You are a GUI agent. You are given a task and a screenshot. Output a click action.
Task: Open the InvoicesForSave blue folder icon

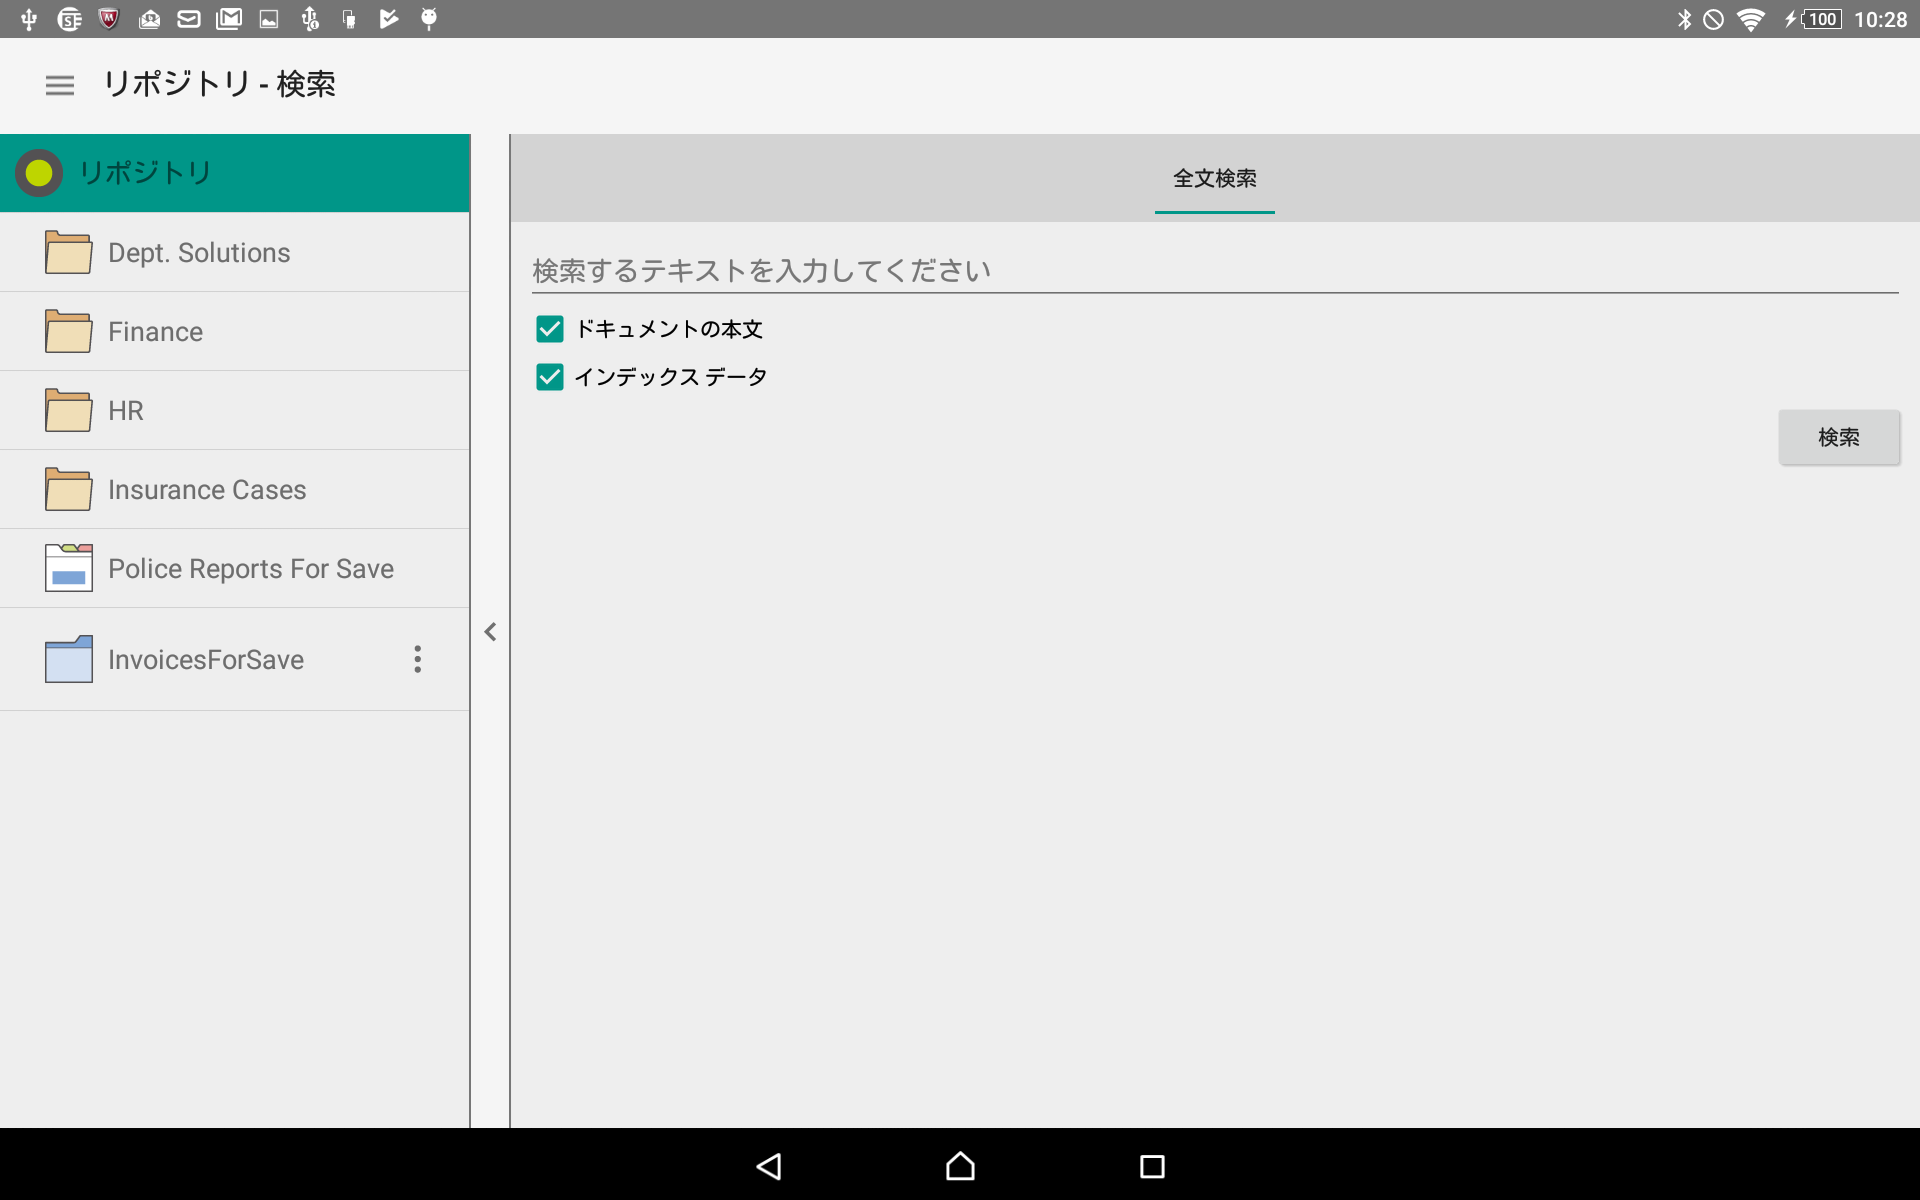[x=69, y=659]
